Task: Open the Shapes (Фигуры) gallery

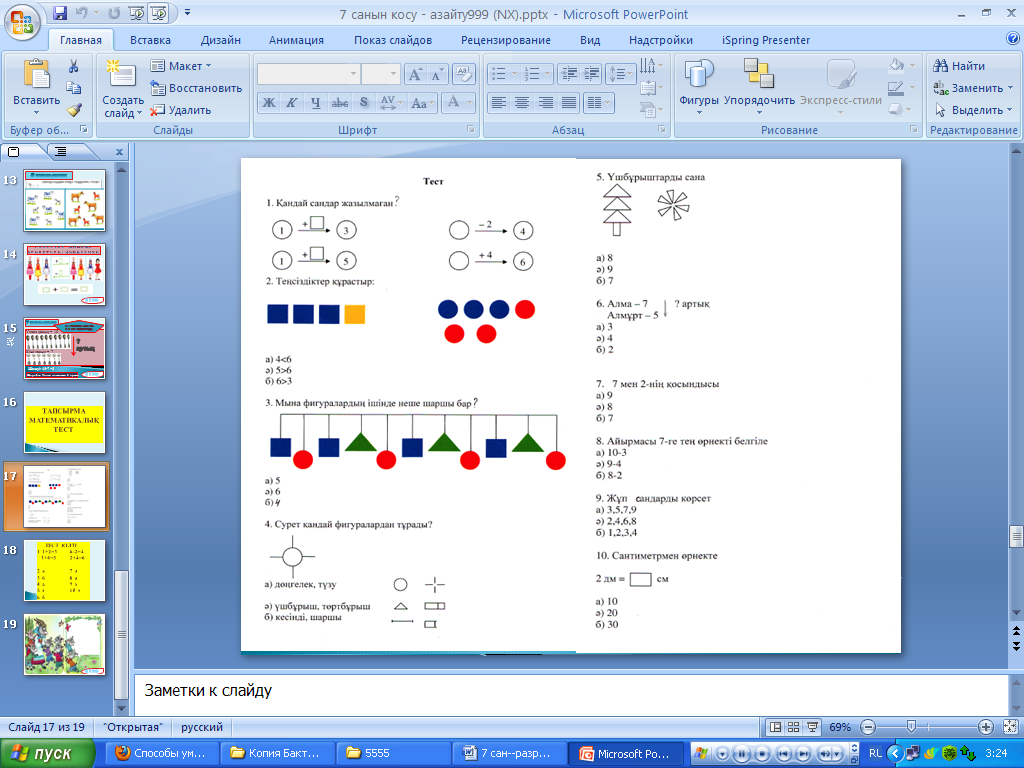Action: 699,88
